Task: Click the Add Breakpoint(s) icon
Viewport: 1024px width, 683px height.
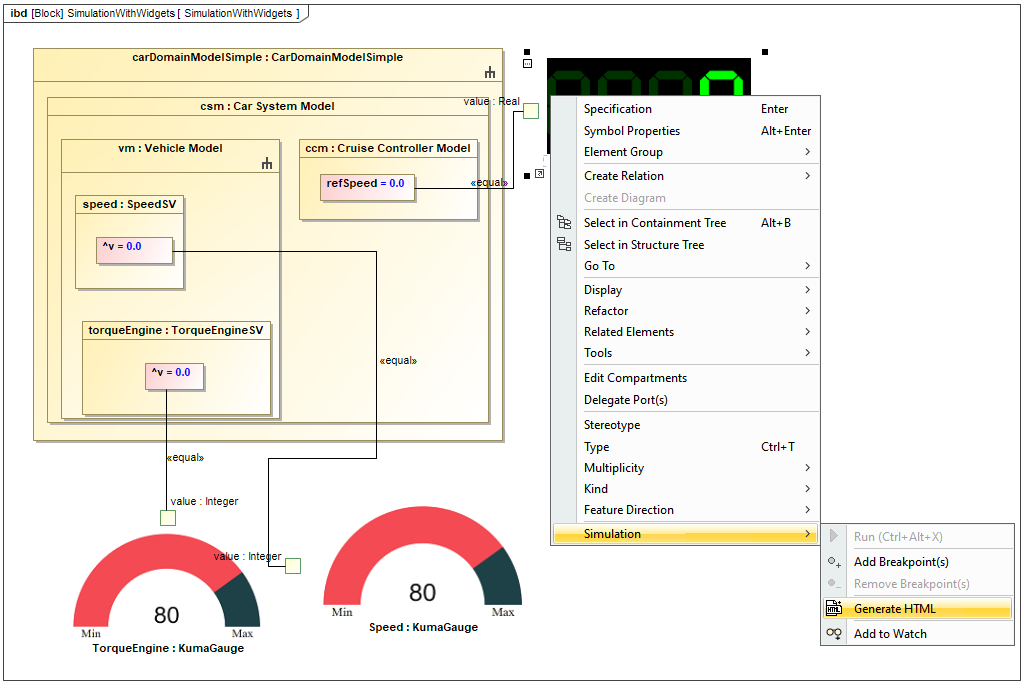Action: 834,562
